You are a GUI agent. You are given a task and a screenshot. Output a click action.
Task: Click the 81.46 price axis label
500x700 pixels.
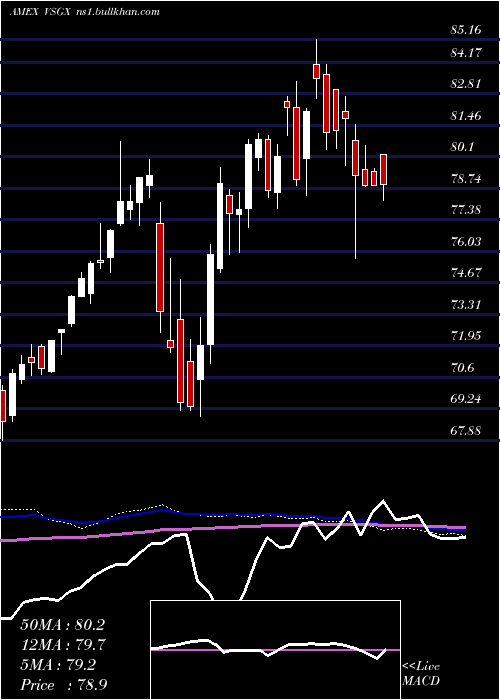tap(466, 116)
